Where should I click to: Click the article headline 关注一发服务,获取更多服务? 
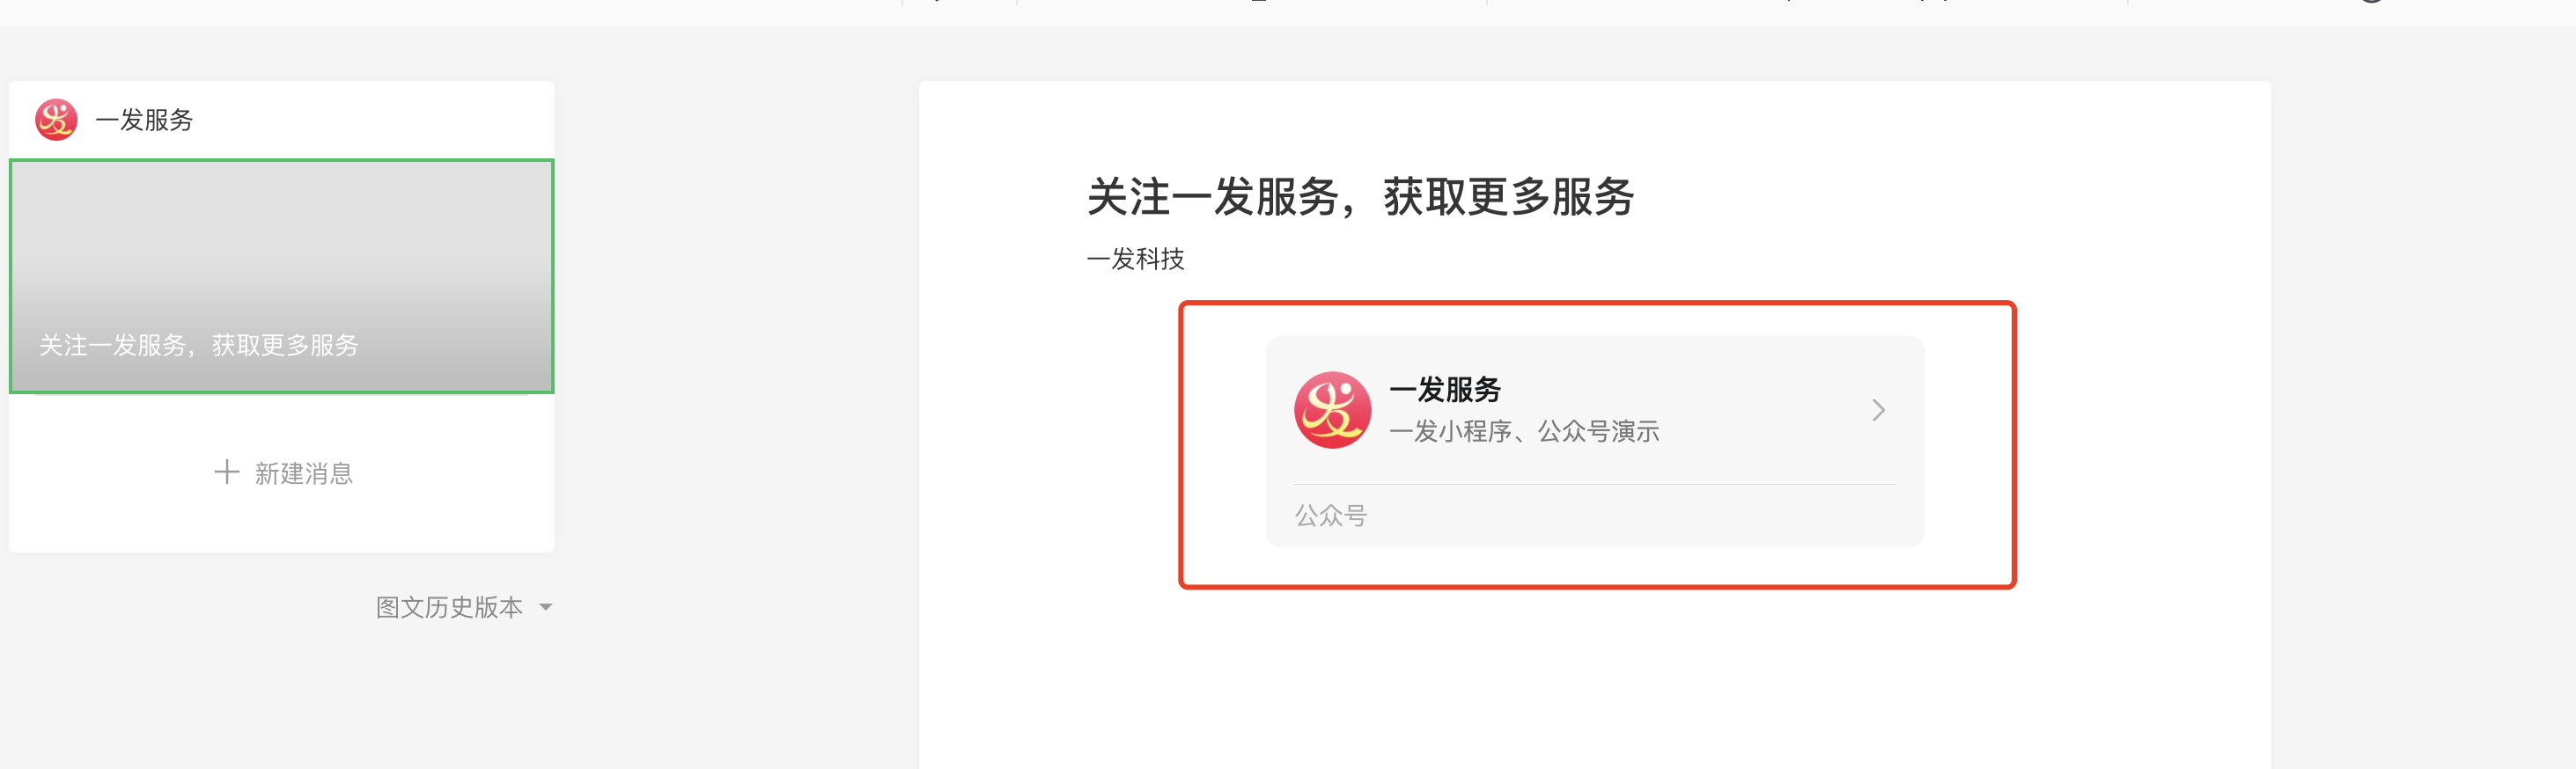pos(1360,196)
